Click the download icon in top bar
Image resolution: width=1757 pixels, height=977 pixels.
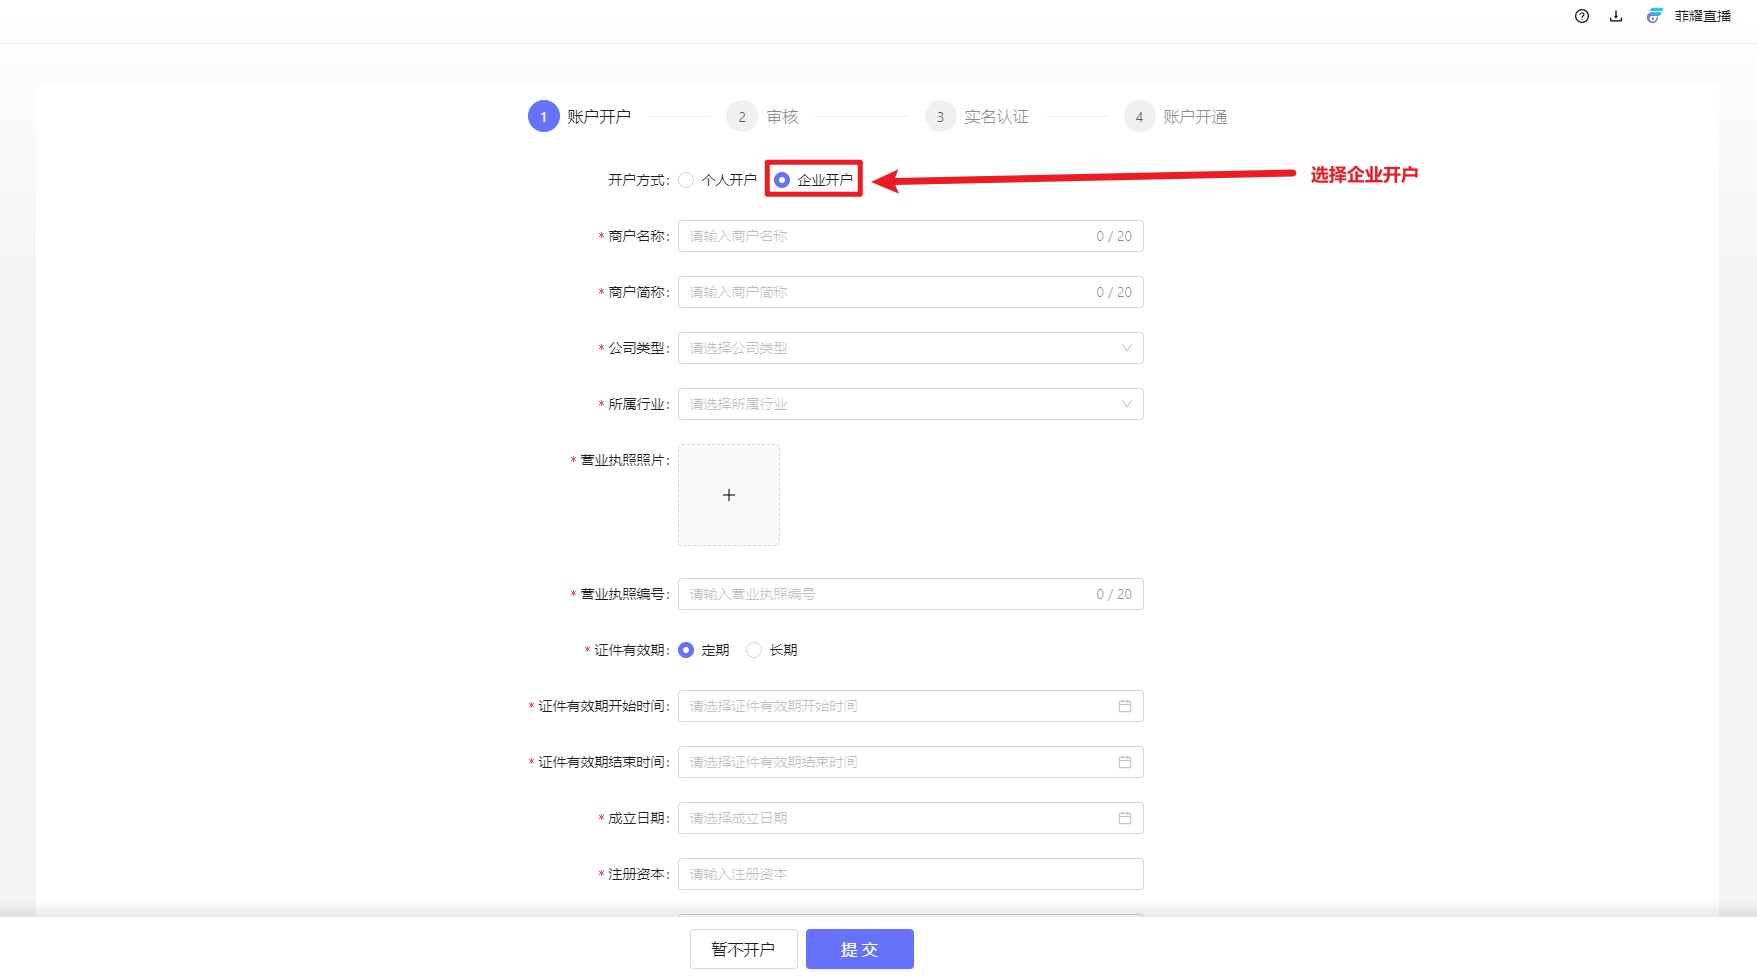click(x=1616, y=16)
